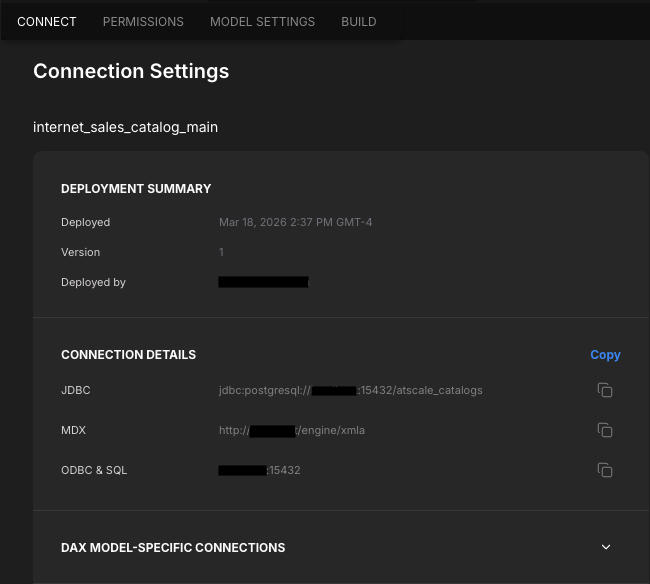
Task: Click the Connection Settings heading
Action: pyautogui.click(x=131, y=71)
